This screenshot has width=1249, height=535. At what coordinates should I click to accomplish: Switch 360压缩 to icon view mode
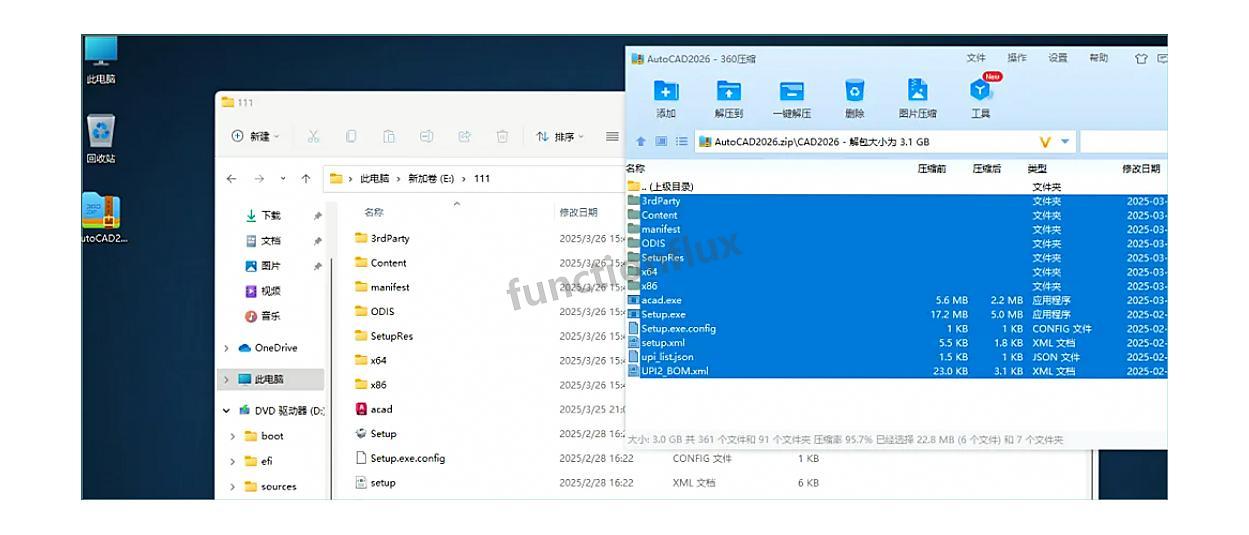tap(661, 142)
